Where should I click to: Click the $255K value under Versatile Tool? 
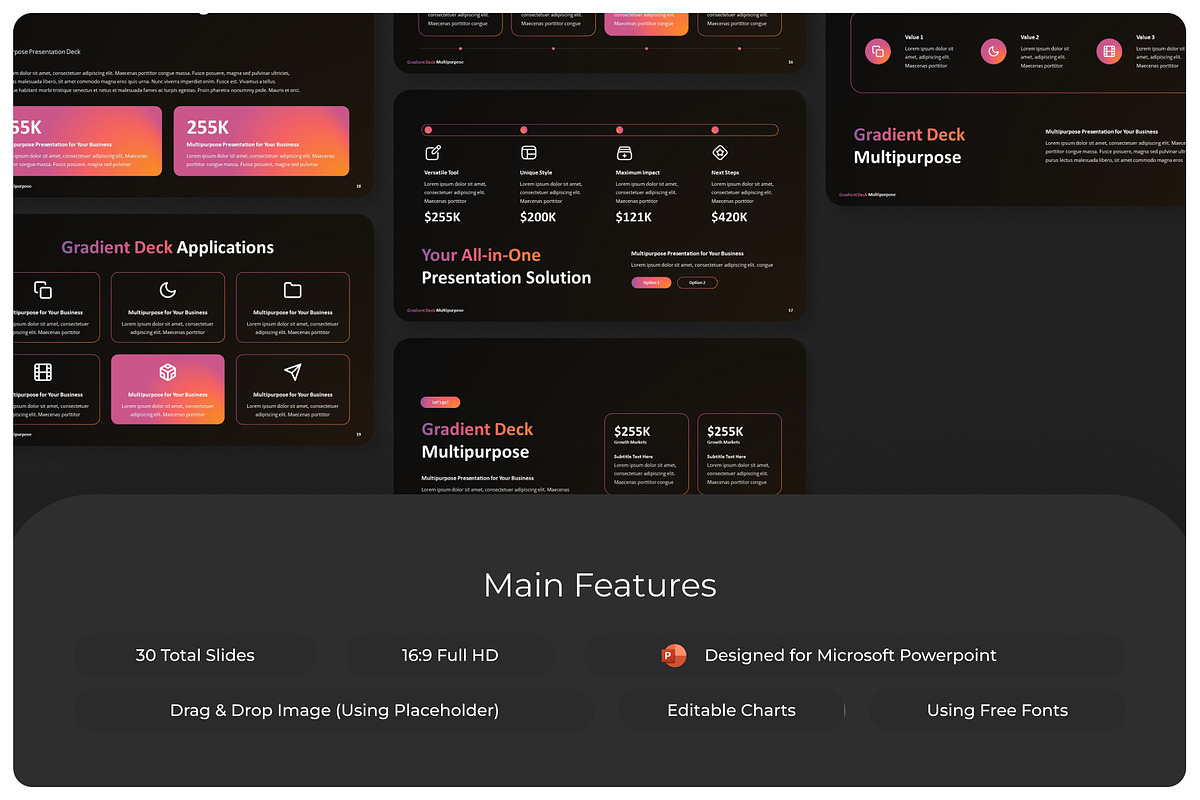[442, 217]
